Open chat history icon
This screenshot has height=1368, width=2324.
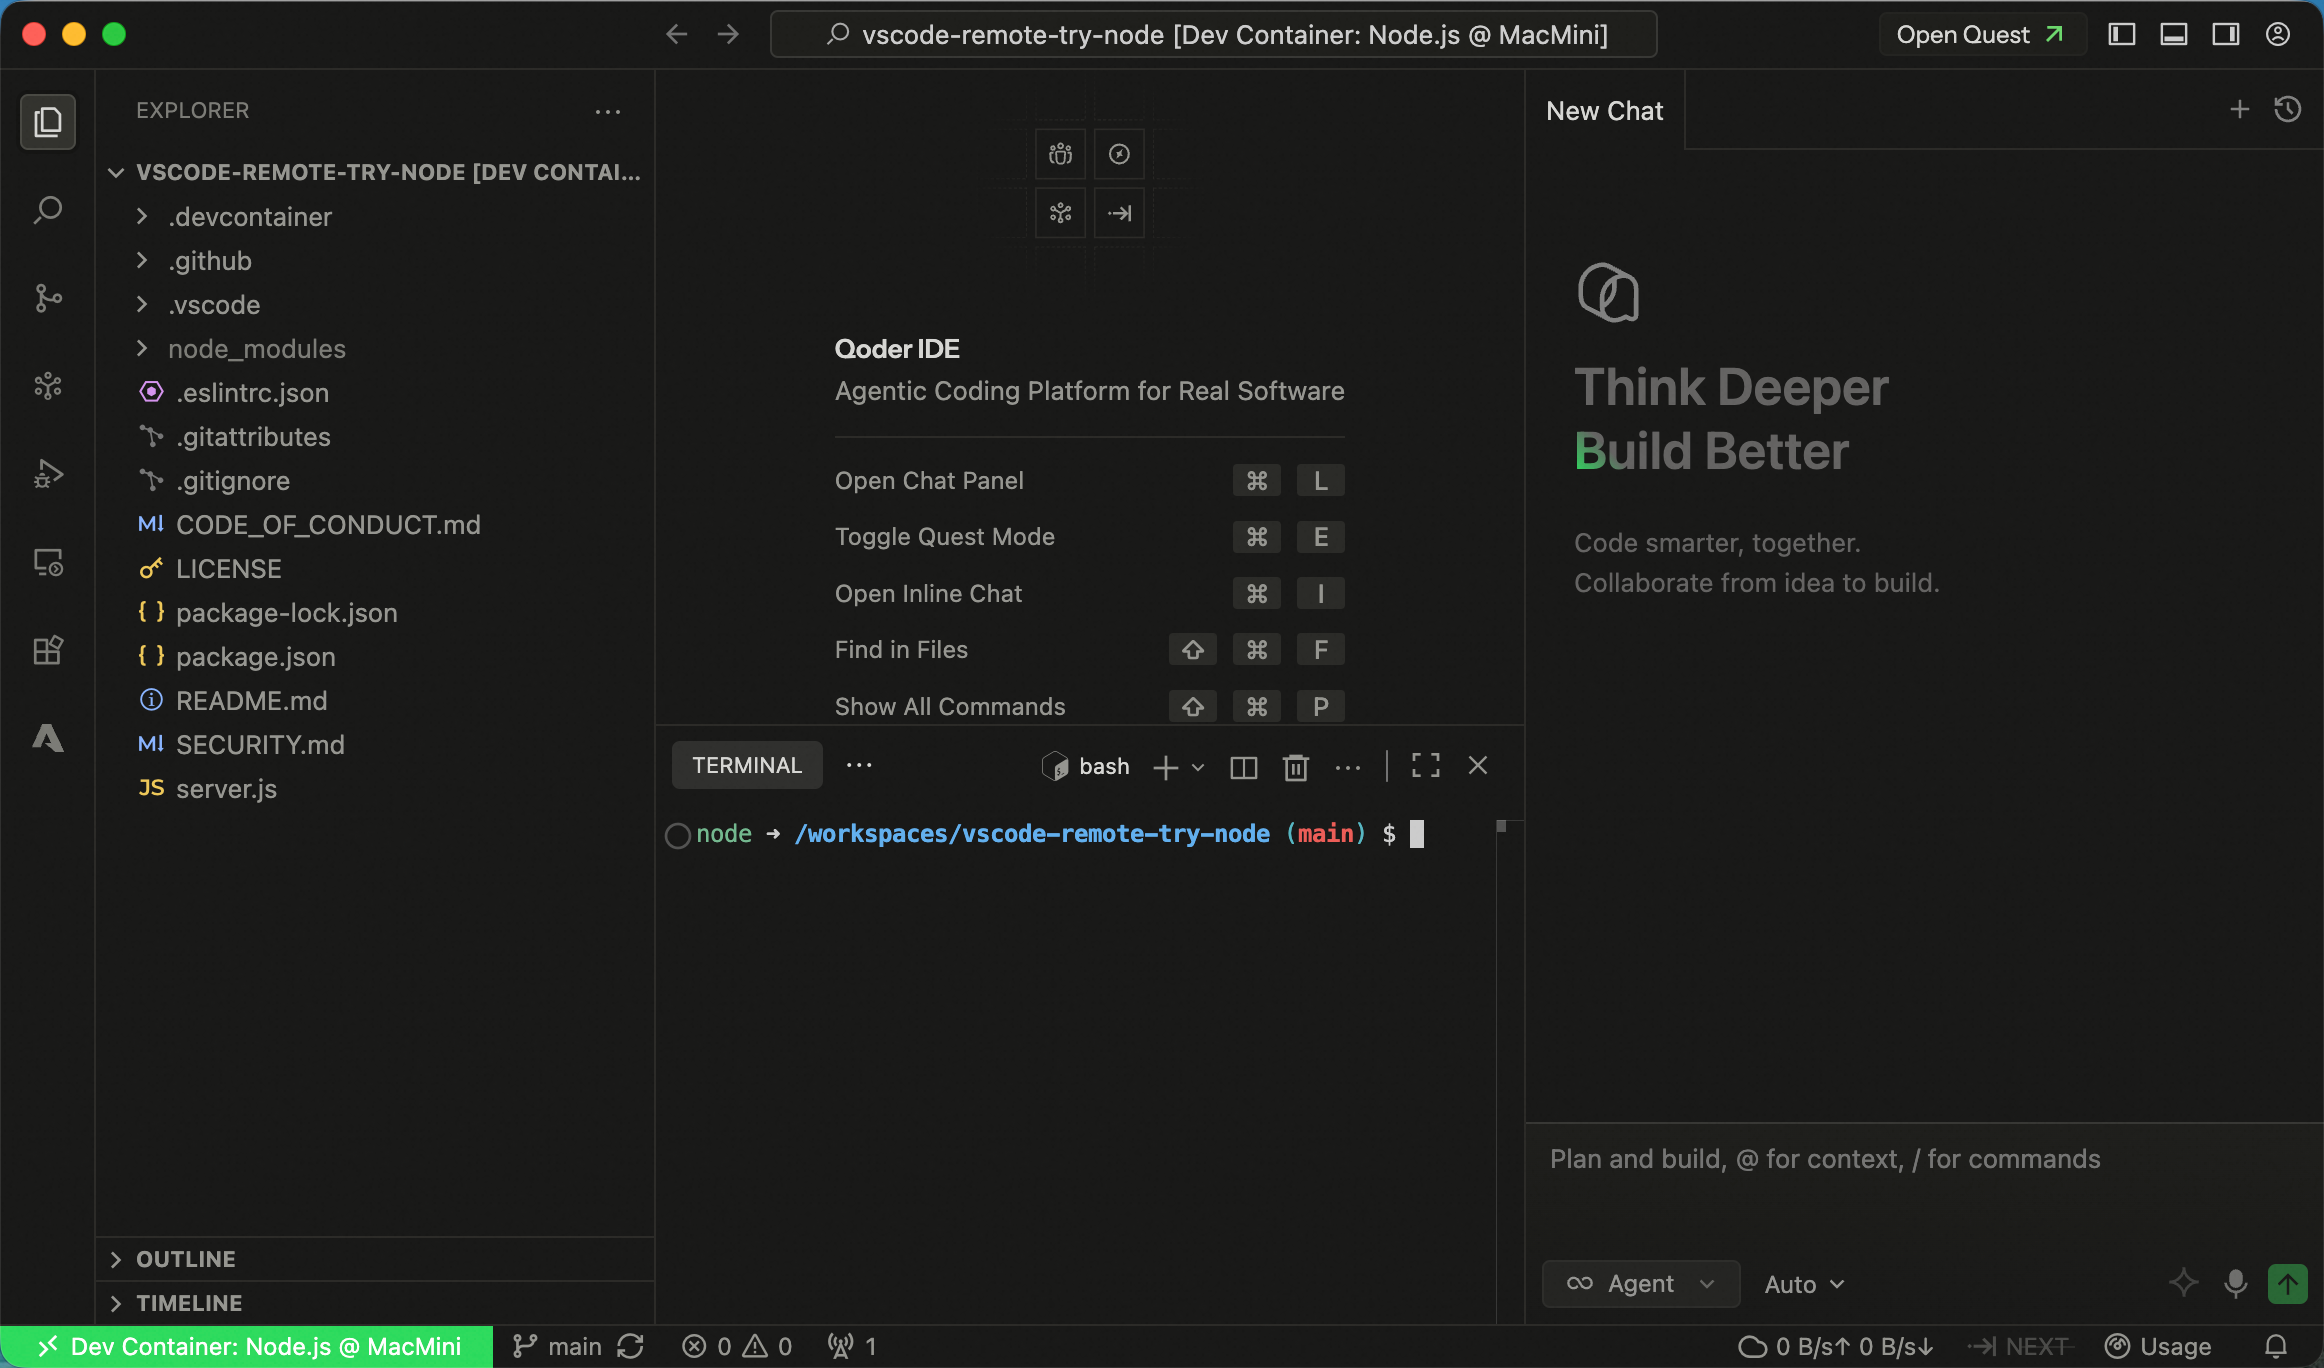pos(2288,110)
